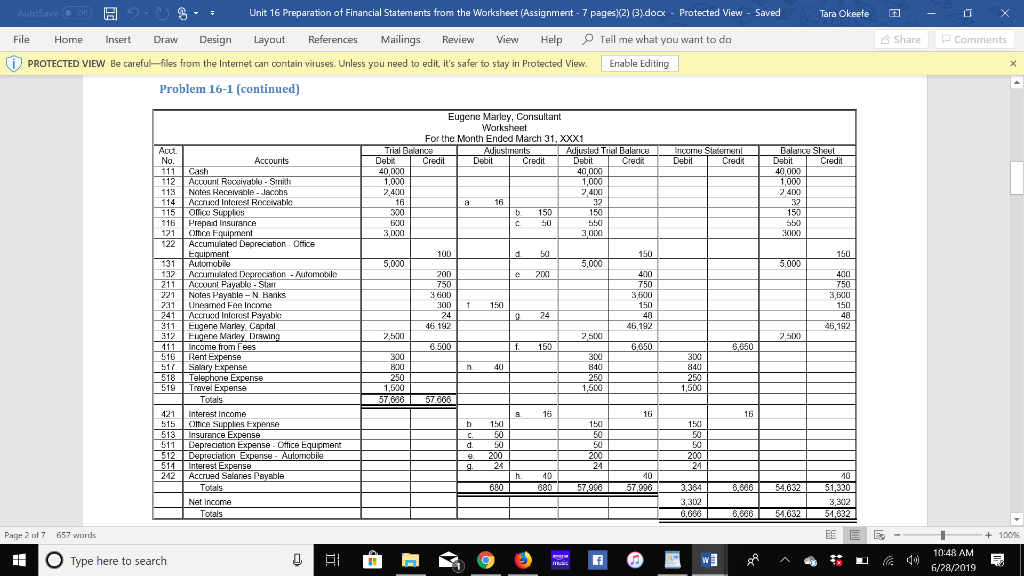Click the Zoom In plus icon
The height and width of the screenshot is (576, 1024).
[x=988, y=535]
